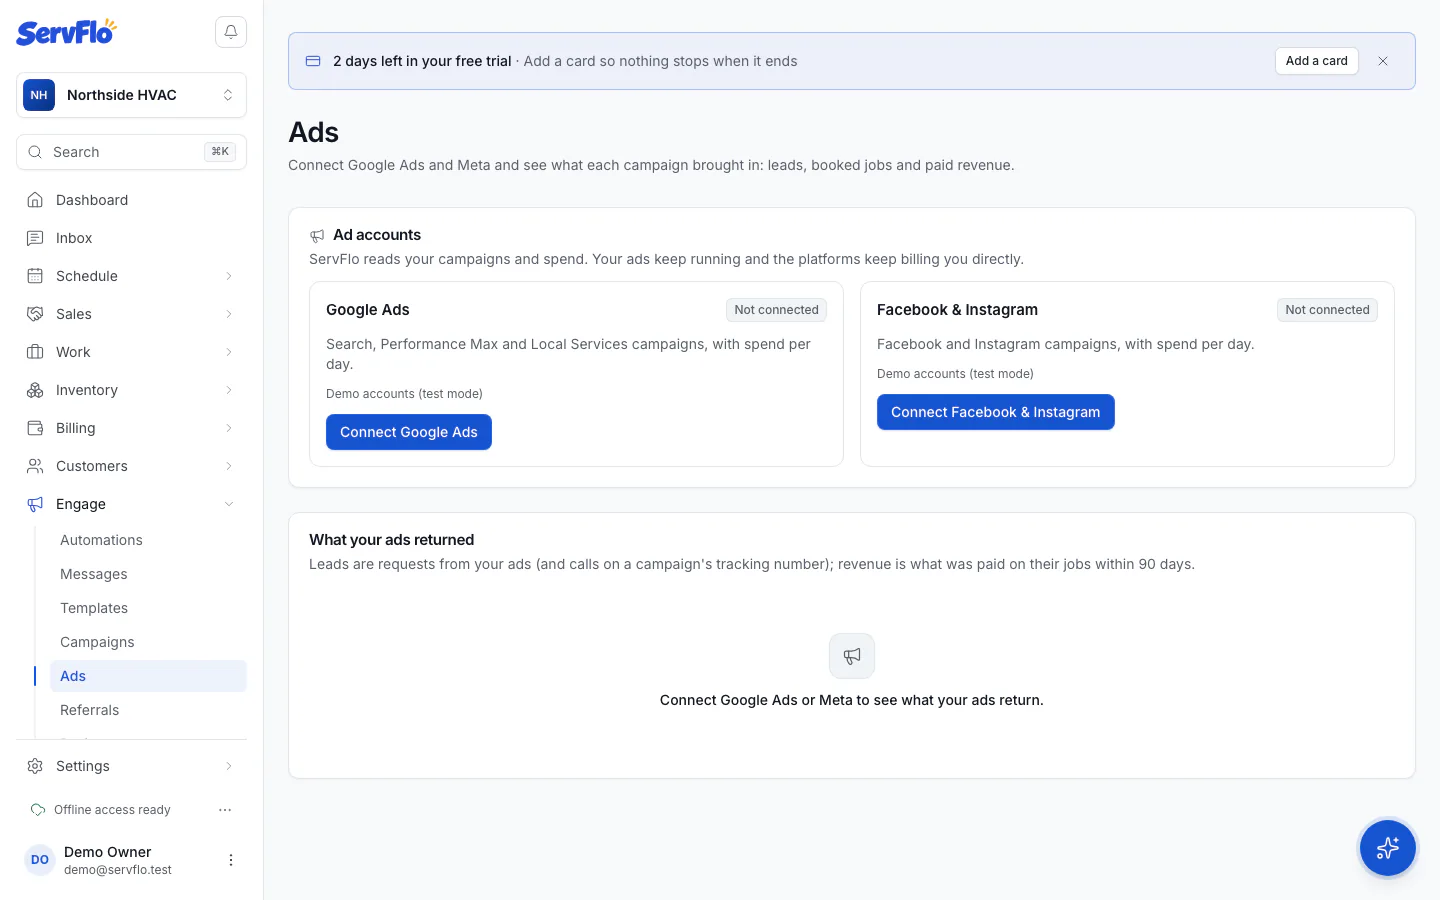Open Campaigns under Engage

tap(148, 642)
